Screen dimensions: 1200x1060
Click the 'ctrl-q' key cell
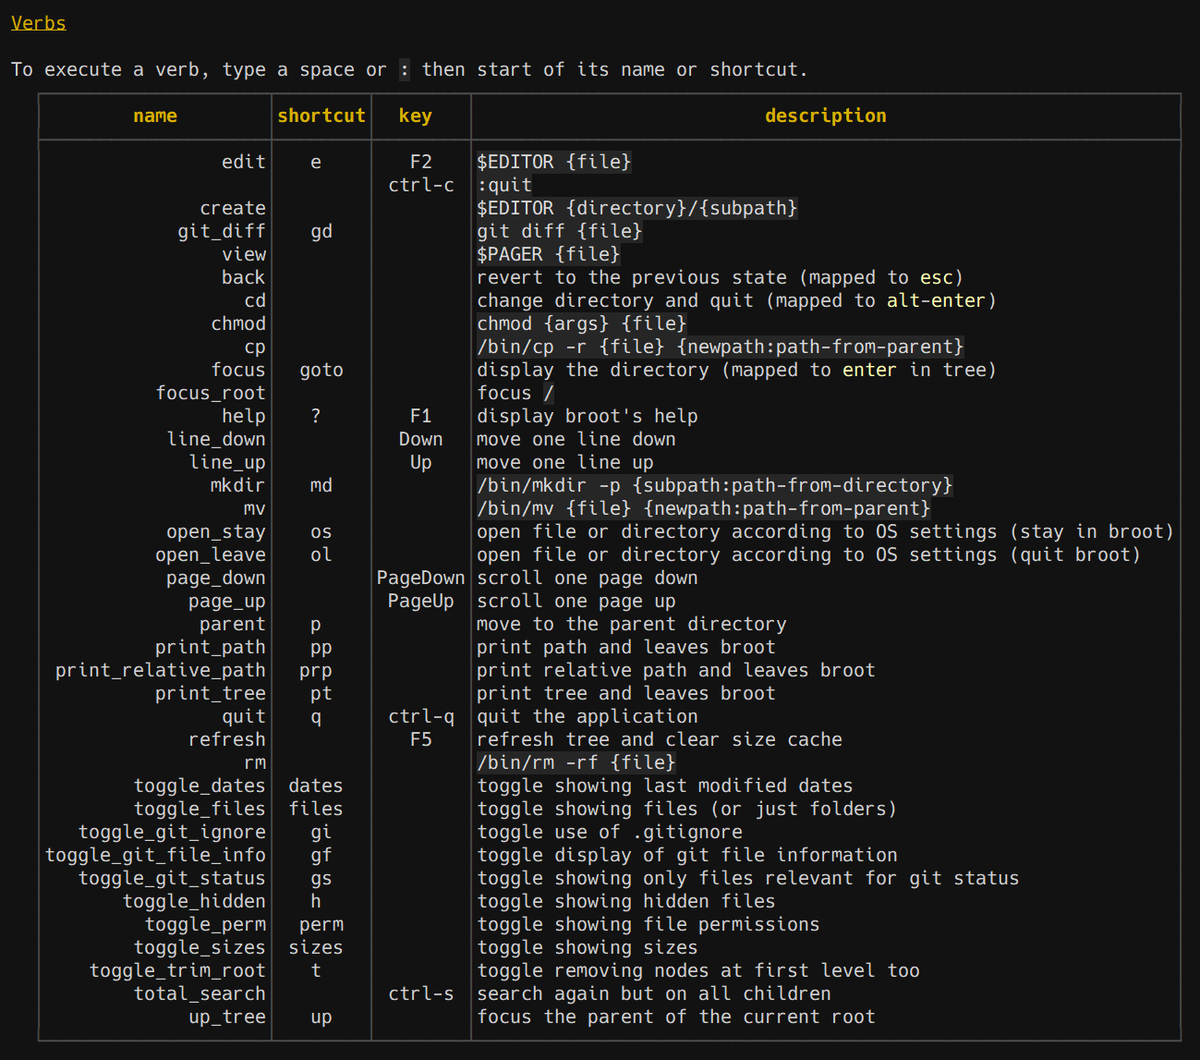click(421, 716)
